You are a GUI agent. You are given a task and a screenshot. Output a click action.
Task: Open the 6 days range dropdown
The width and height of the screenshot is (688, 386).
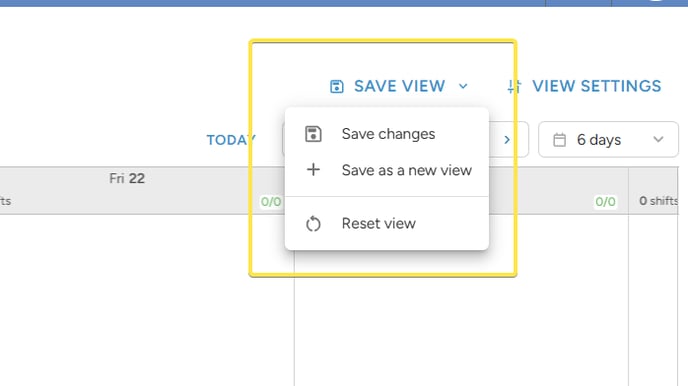coord(608,139)
